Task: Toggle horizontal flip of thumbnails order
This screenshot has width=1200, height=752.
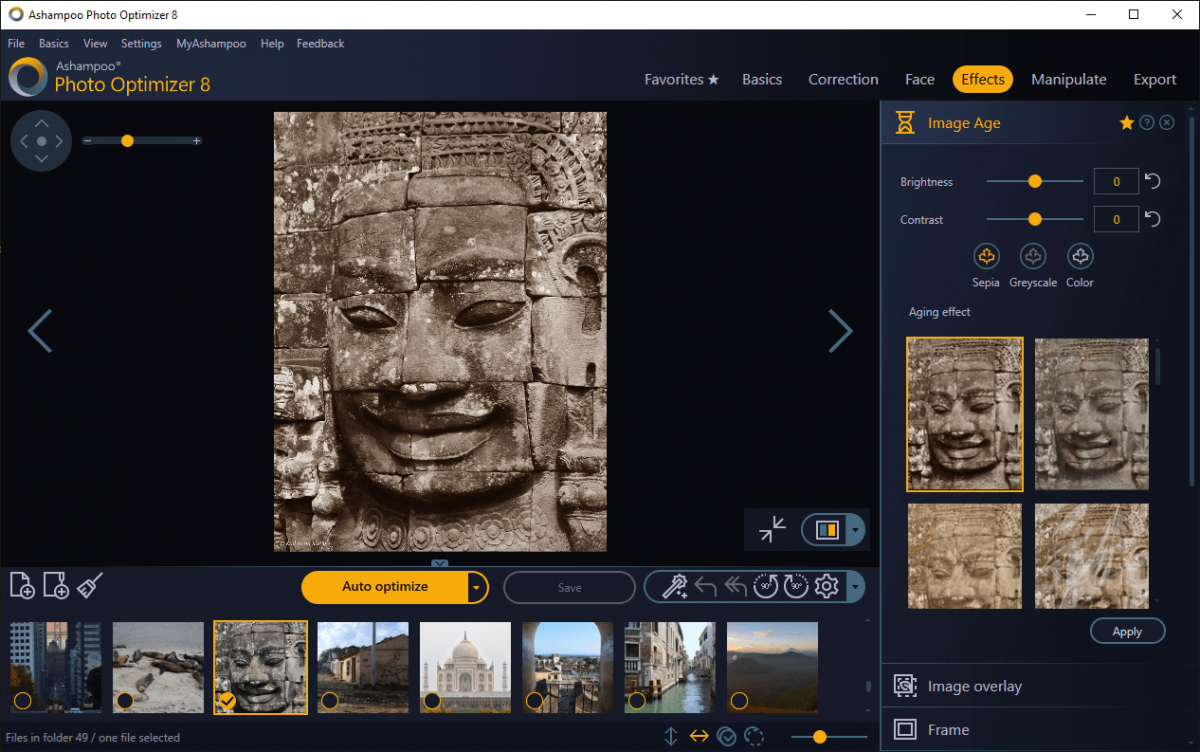Action: click(x=698, y=736)
